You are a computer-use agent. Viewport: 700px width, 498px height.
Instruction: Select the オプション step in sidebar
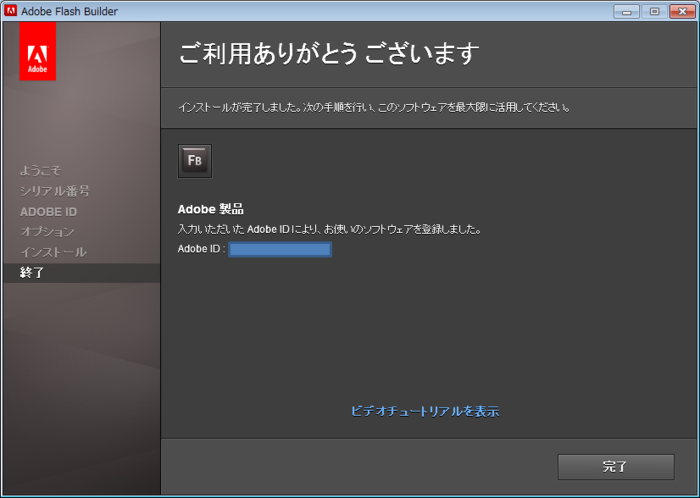click(47, 232)
